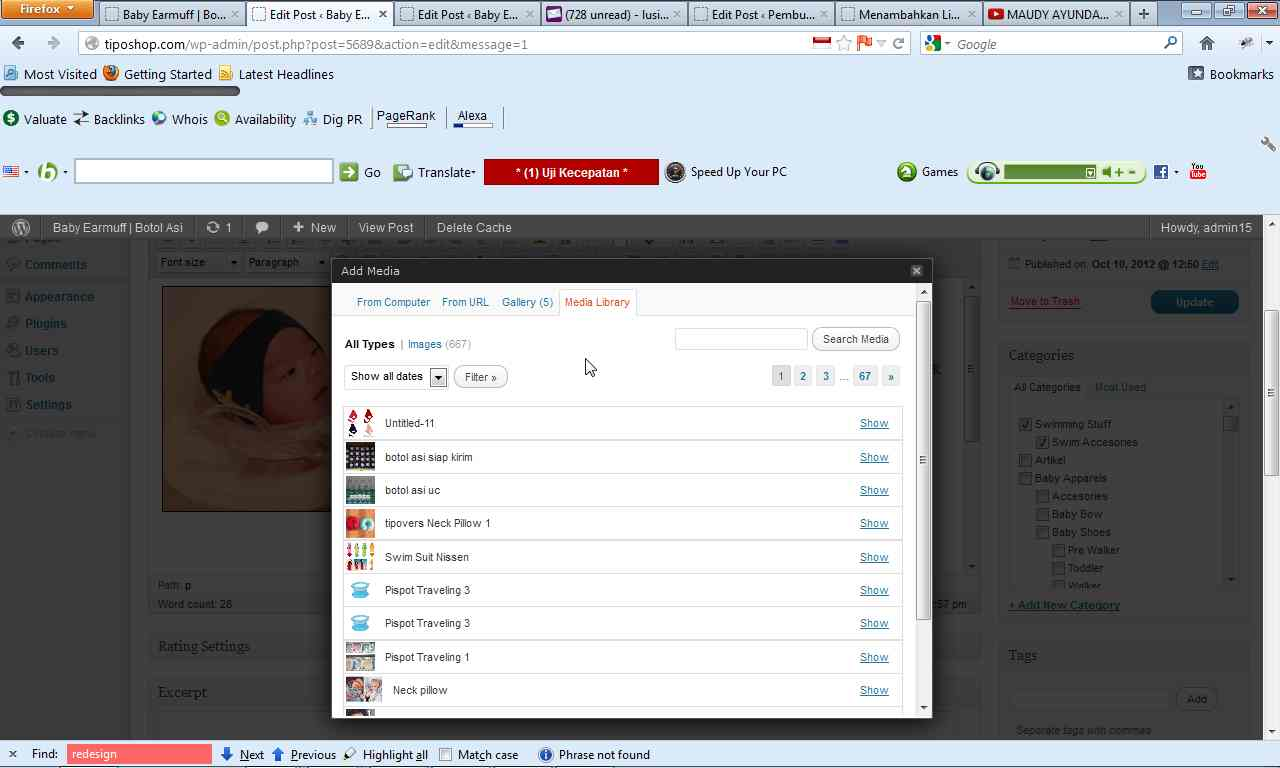1280x768 pixels.
Task: Expand the Show all dates dropdown
Action: (x=438, y=377)
